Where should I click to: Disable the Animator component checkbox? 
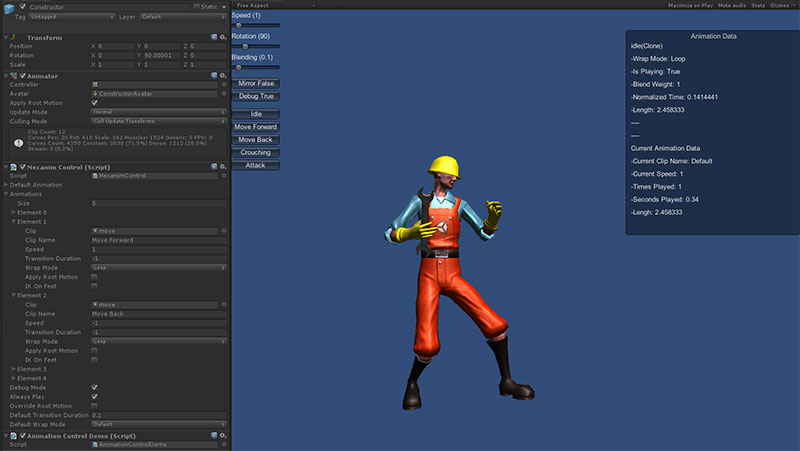(x=23, y=76)
